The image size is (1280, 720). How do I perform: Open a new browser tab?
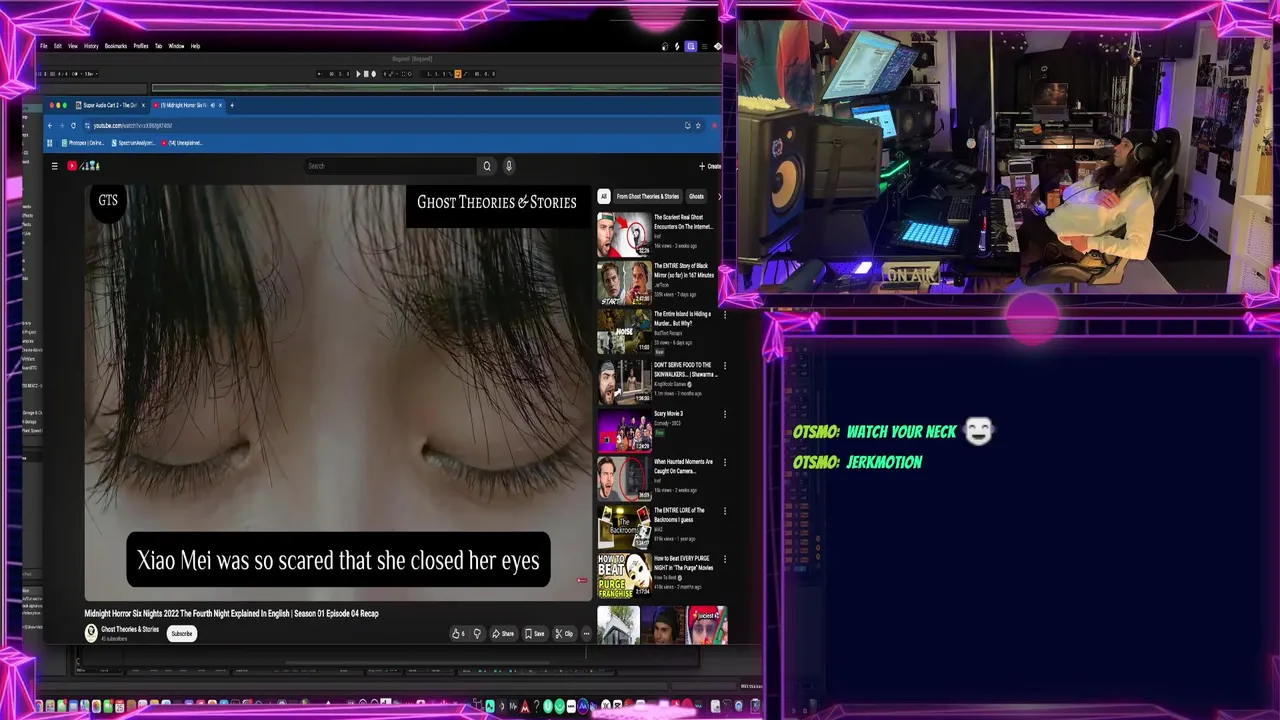232,105
